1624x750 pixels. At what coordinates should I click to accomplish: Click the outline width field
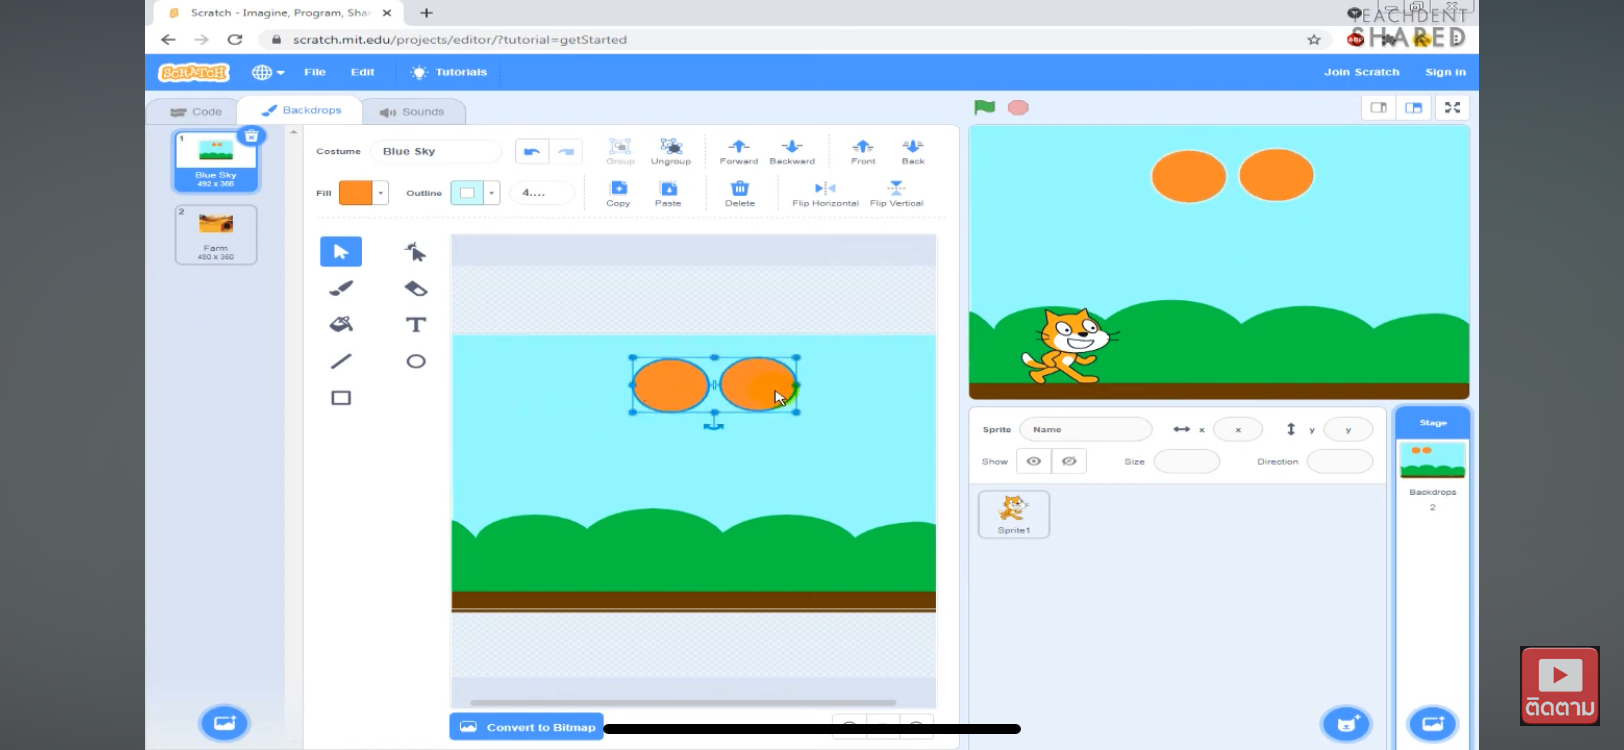point(541,193)
